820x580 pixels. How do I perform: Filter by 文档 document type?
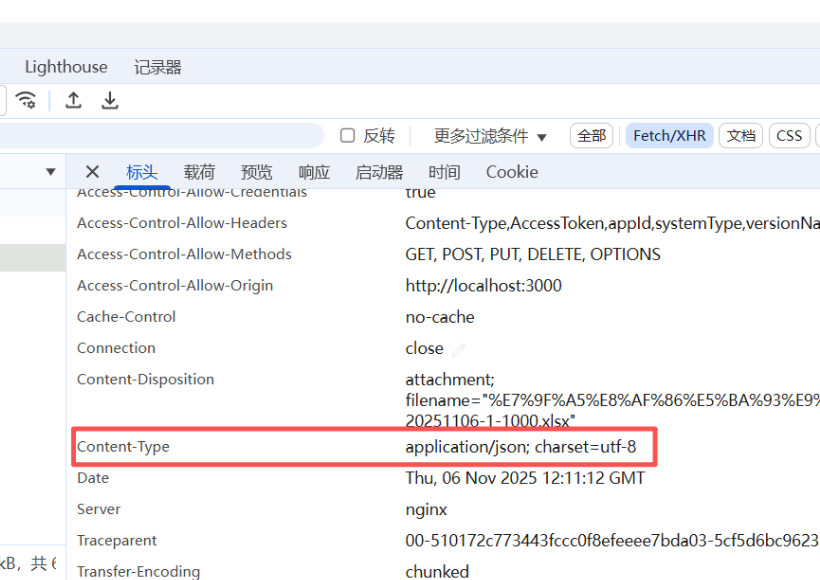741,136
